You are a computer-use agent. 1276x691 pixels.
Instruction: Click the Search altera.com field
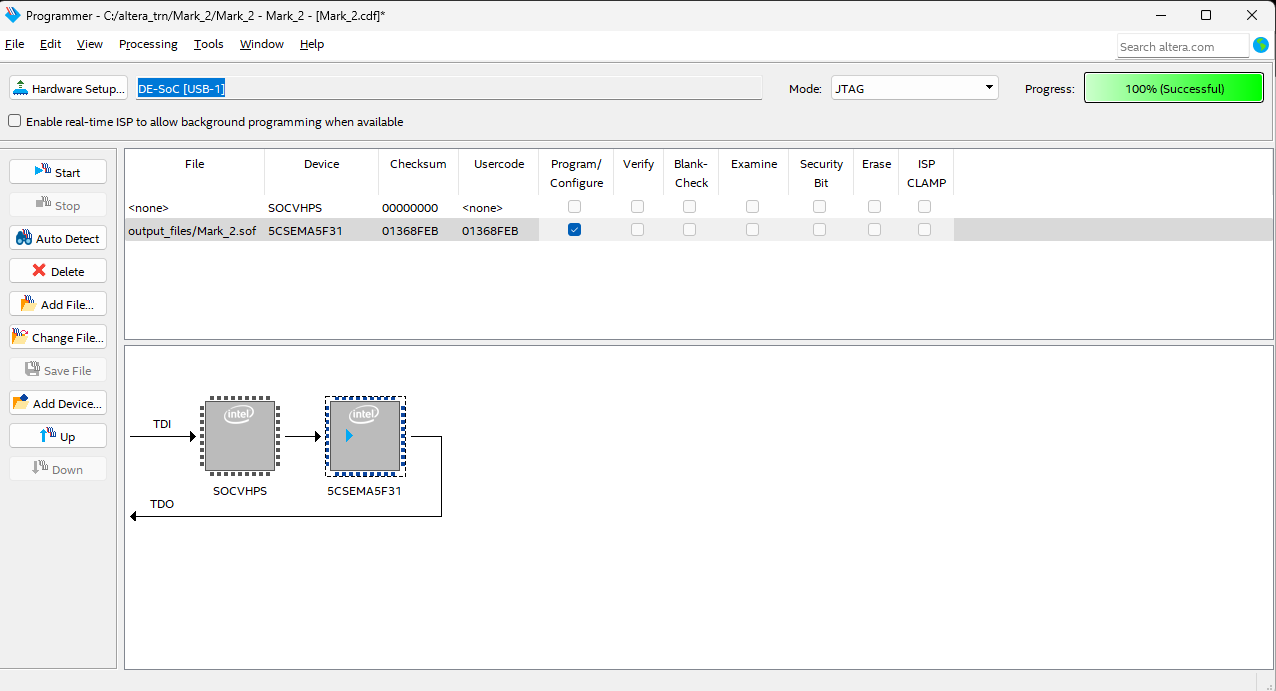click(x=1183, y=46)
